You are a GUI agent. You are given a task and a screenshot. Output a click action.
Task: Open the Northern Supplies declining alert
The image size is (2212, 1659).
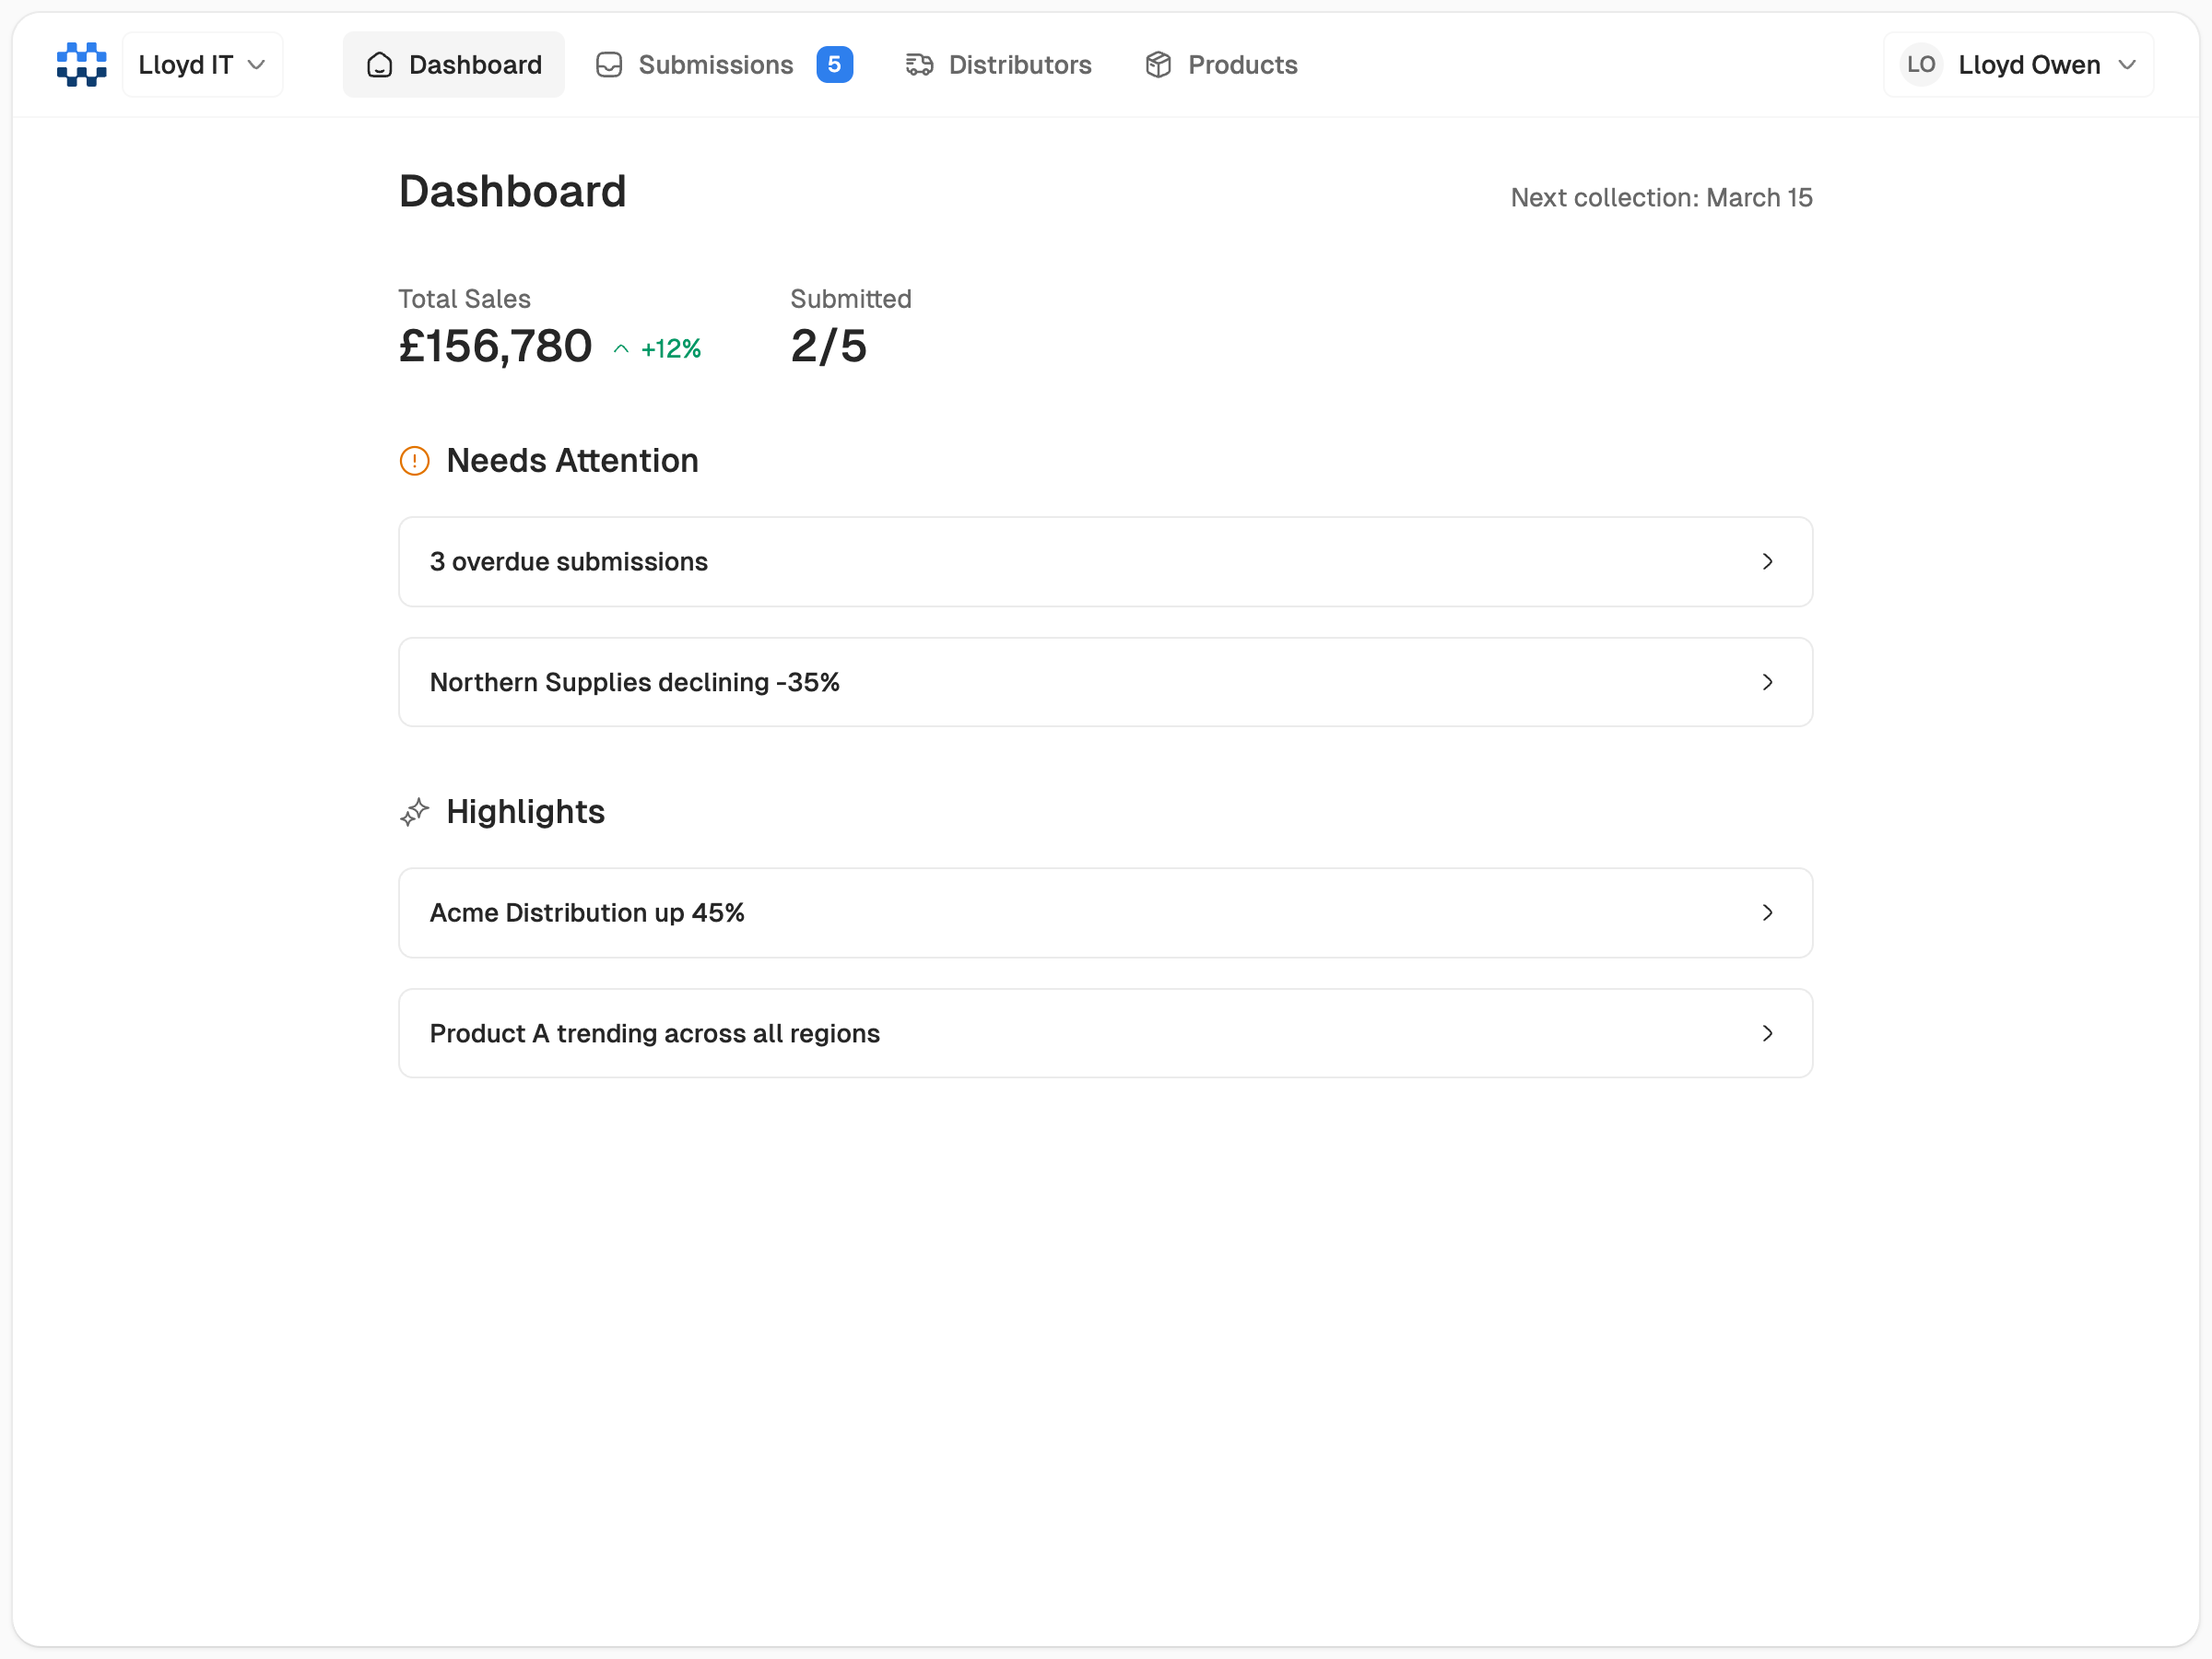point(1105,682)
